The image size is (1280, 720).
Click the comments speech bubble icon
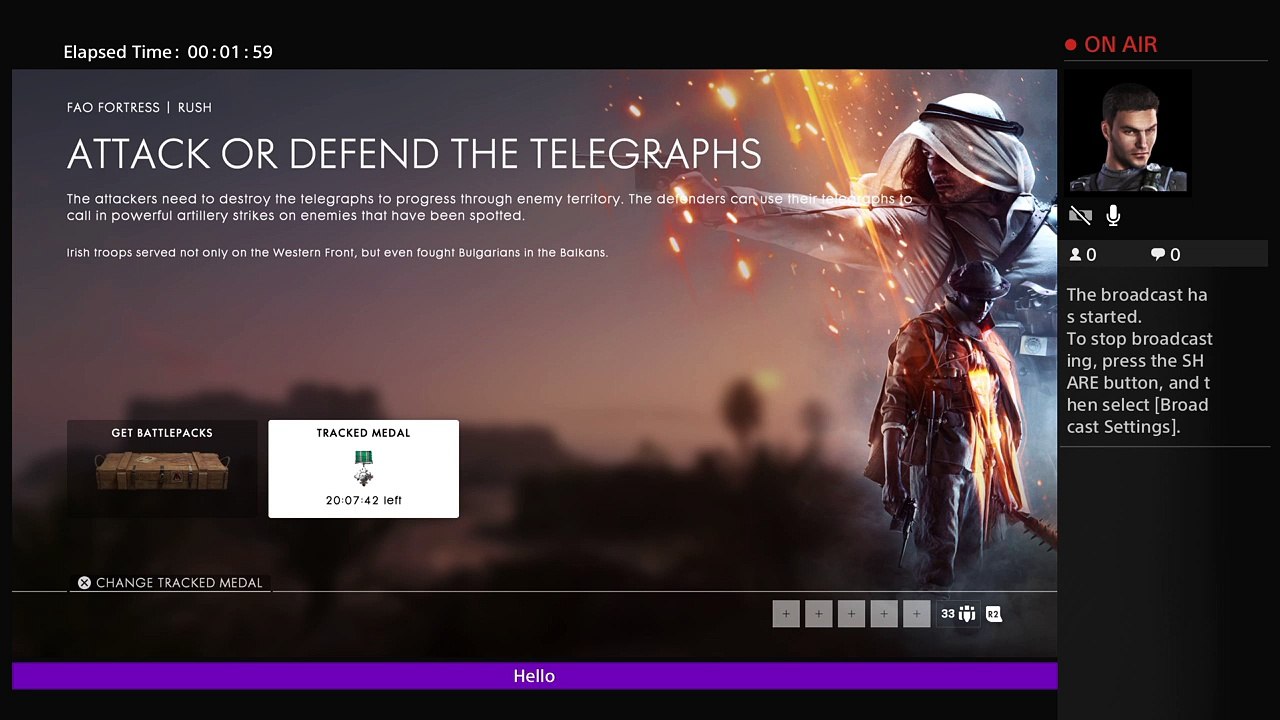point(1158,255)
